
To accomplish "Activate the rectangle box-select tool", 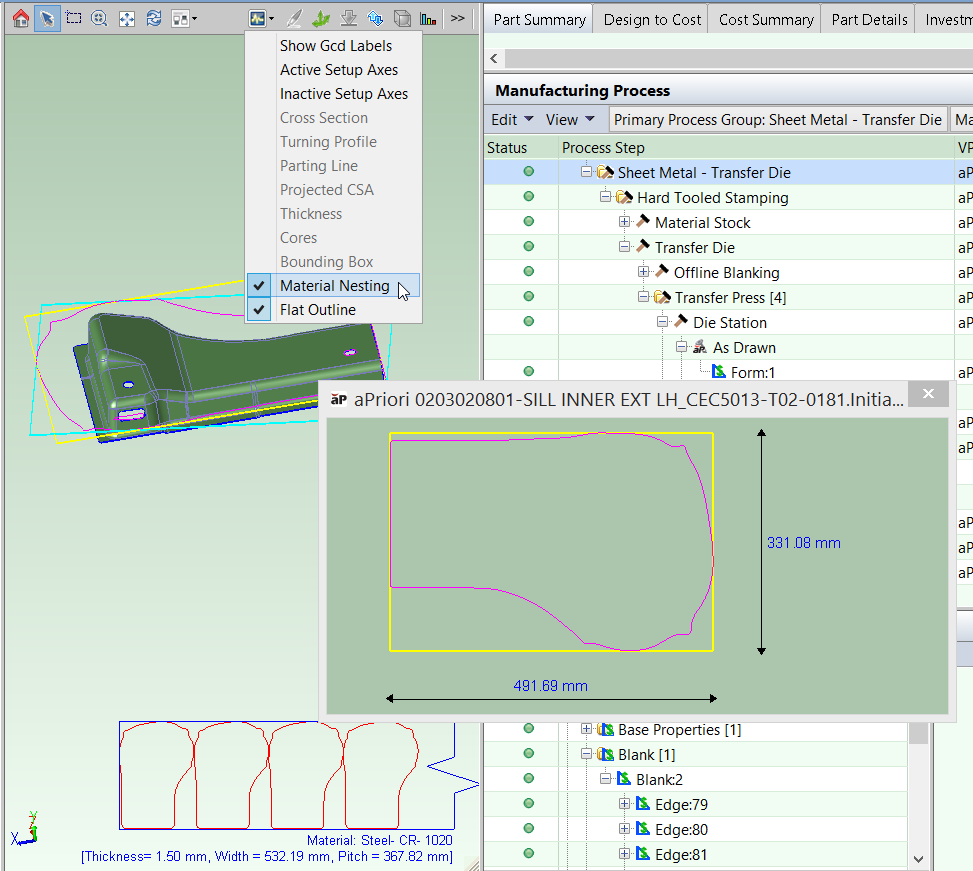I will pos(74,18).
